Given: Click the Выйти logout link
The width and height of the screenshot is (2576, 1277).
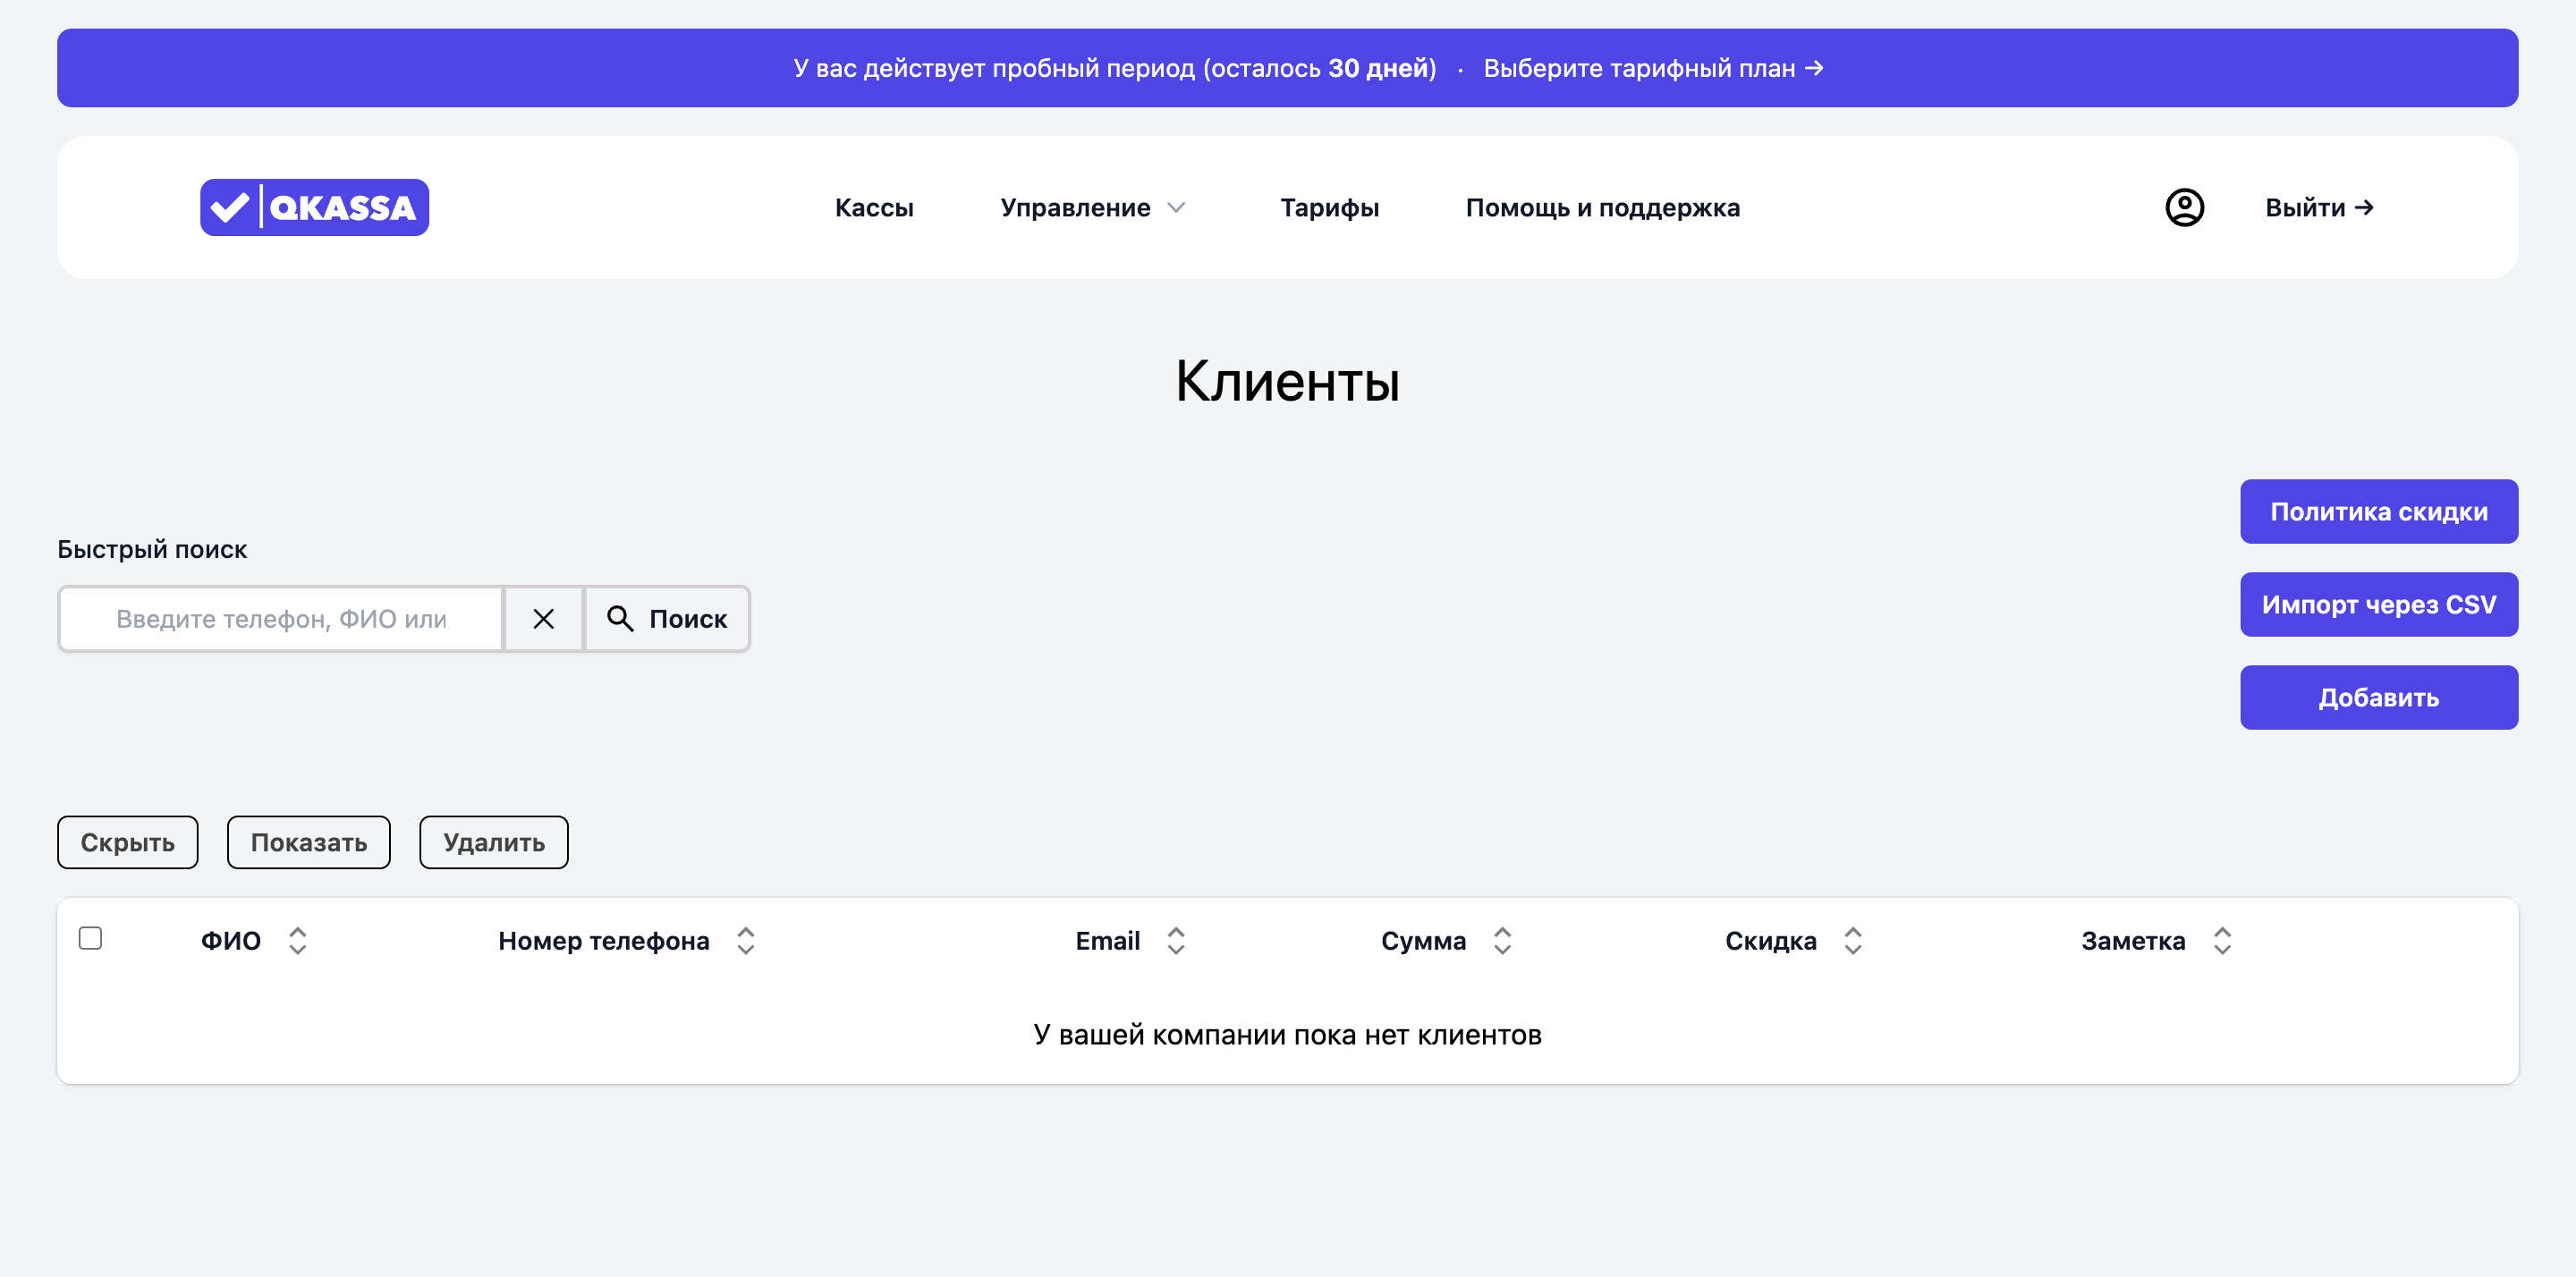Looking at the screenshot, I should 2318,207.
